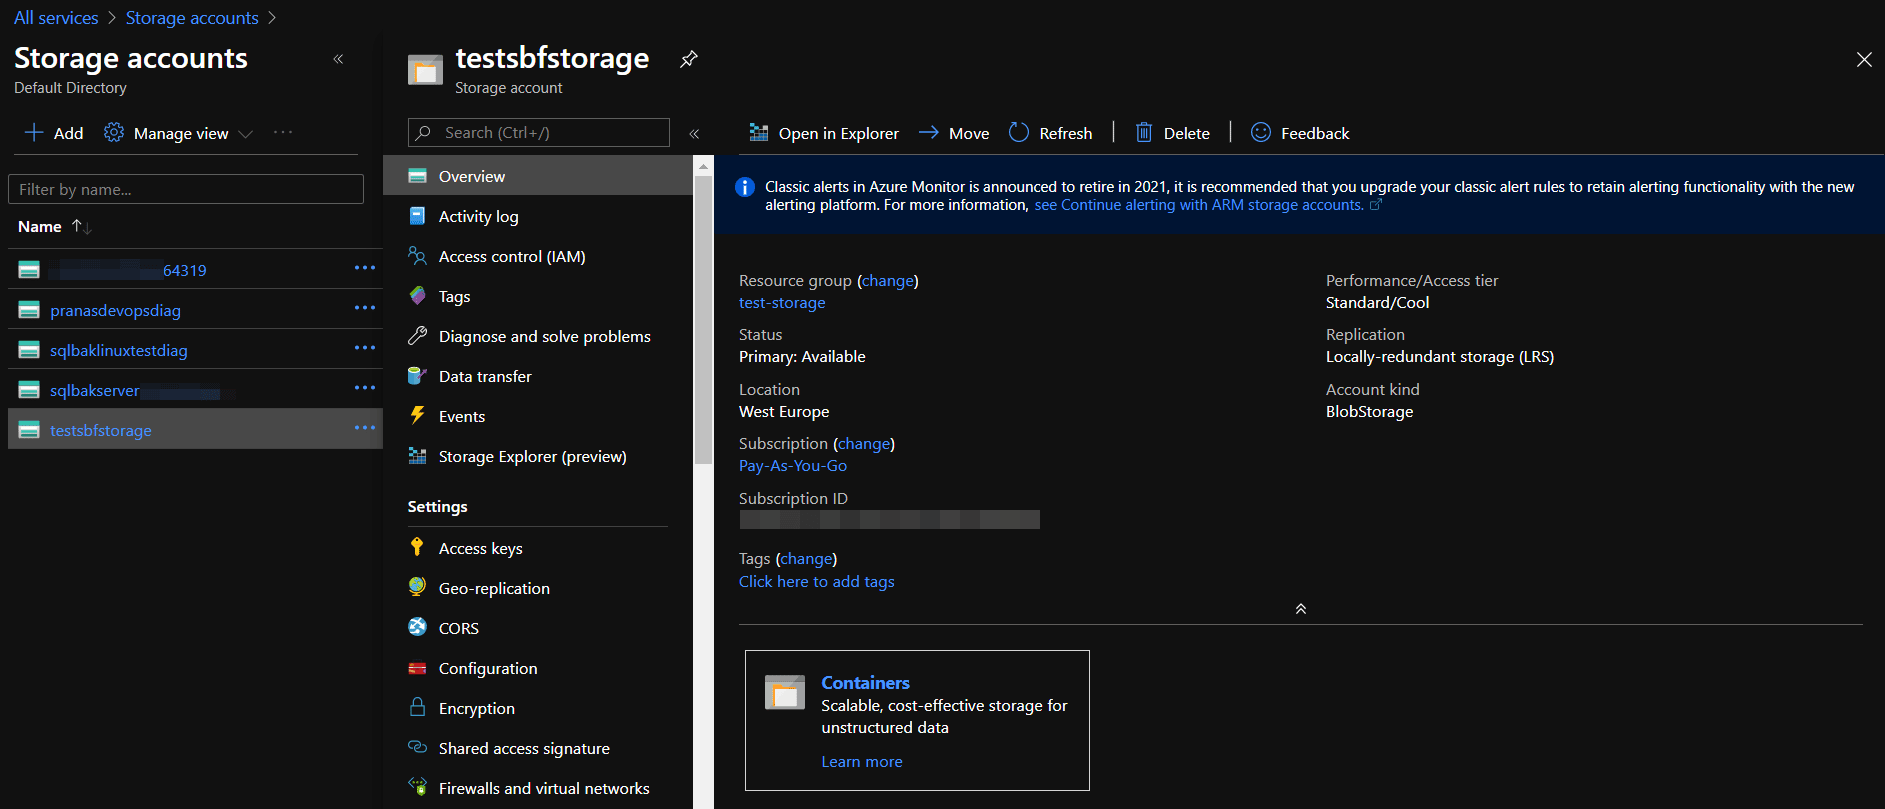1885x809 pixels.
Task: Click the Firewalls and virtual networks icon
Action: click(x=418, y=787)
